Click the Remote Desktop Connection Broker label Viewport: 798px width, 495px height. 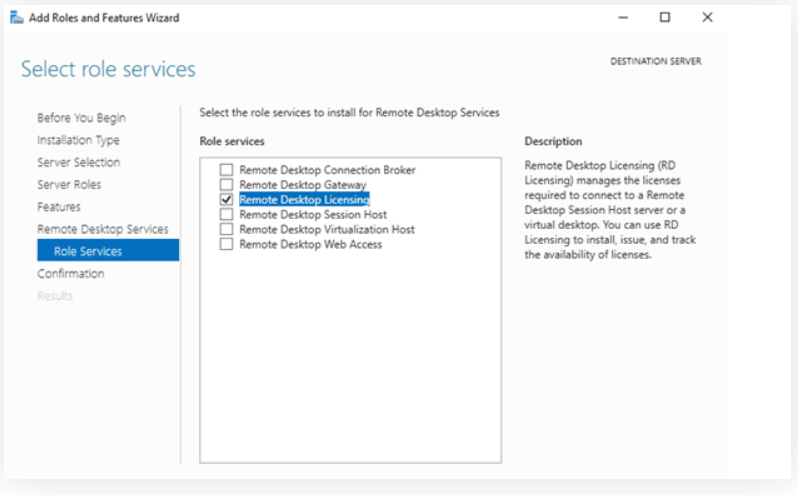(x=327, y=170)
